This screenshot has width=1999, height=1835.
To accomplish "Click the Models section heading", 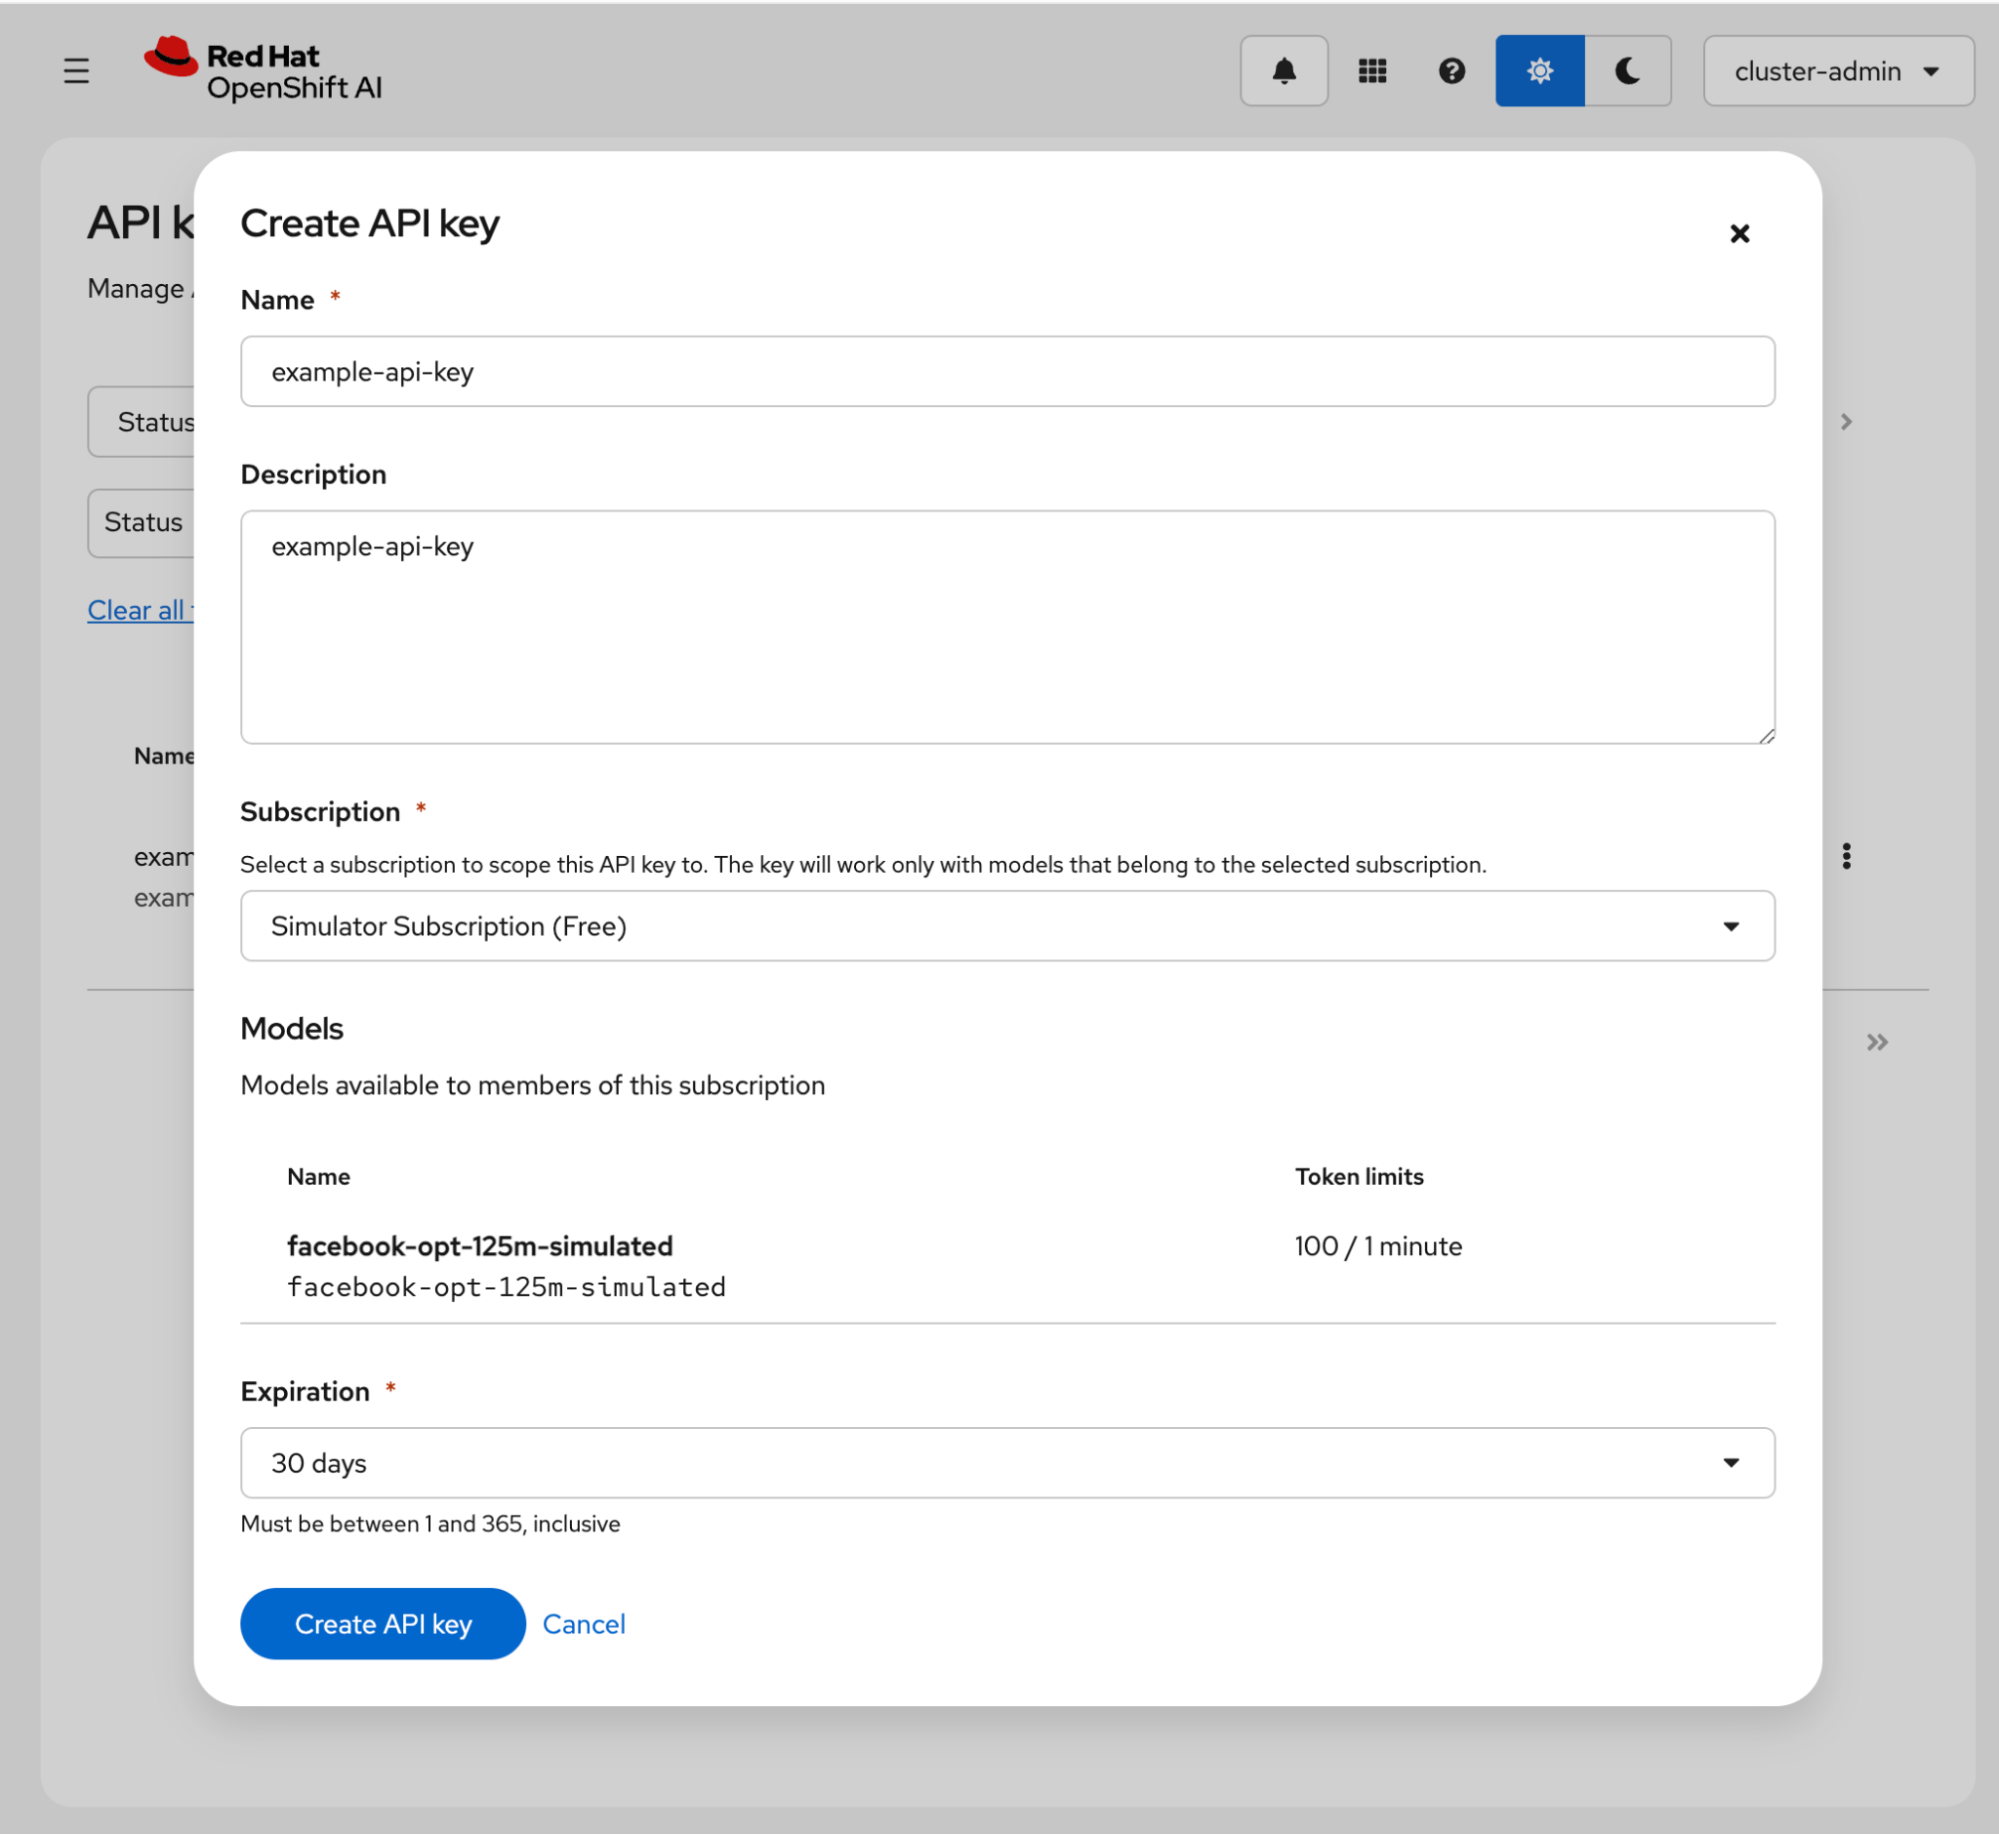I will coord(292,1029).
